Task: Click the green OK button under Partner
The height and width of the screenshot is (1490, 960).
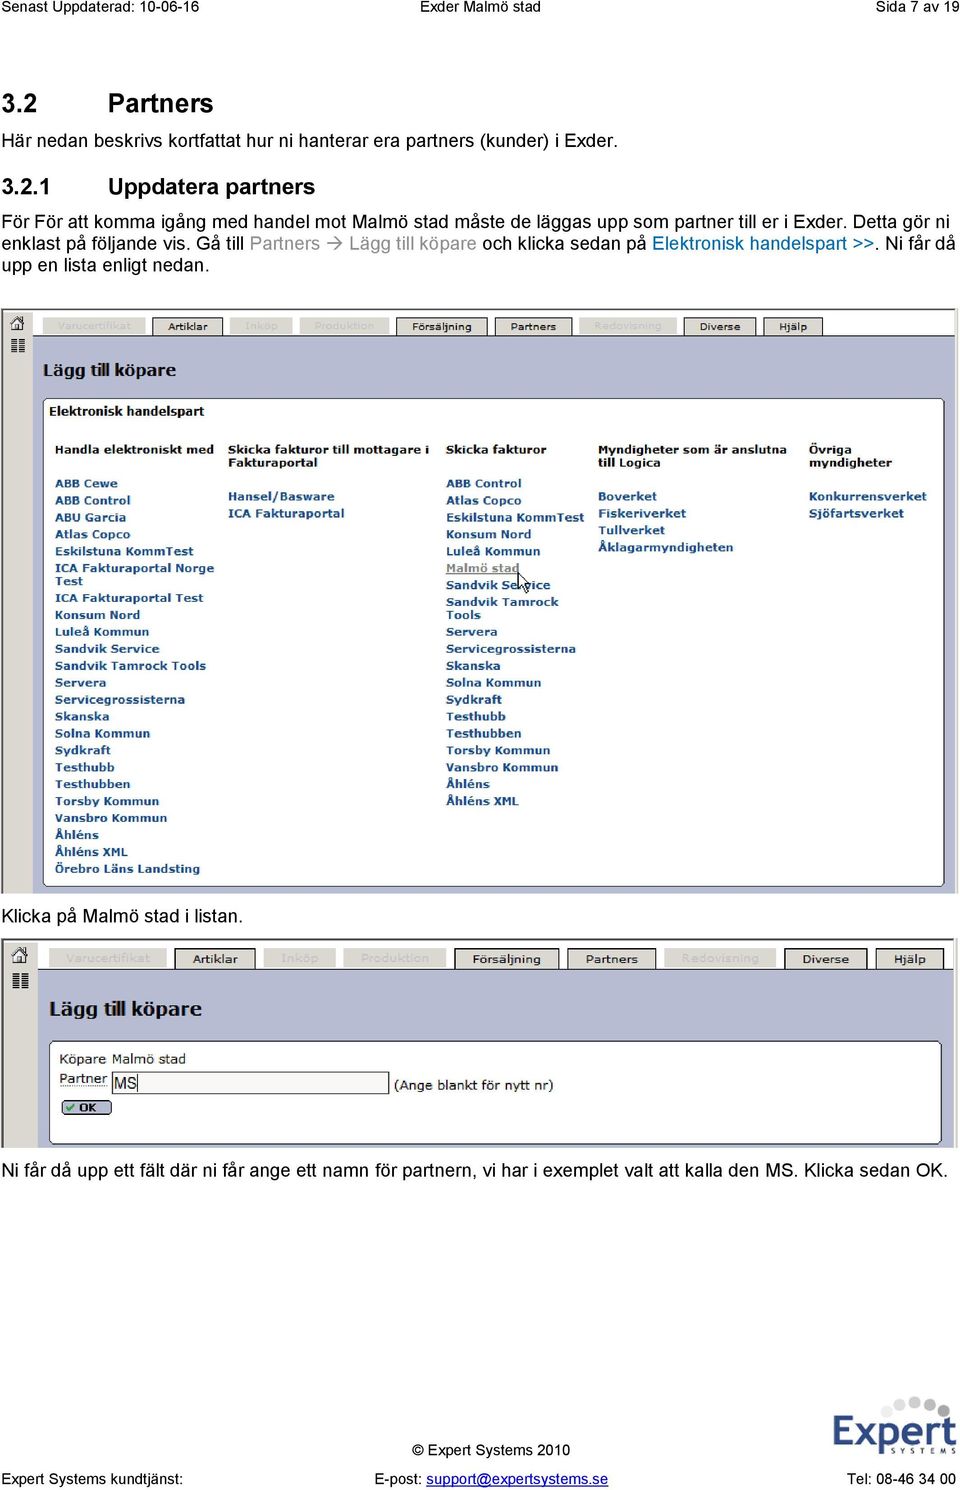Action: click(86, 1107)
